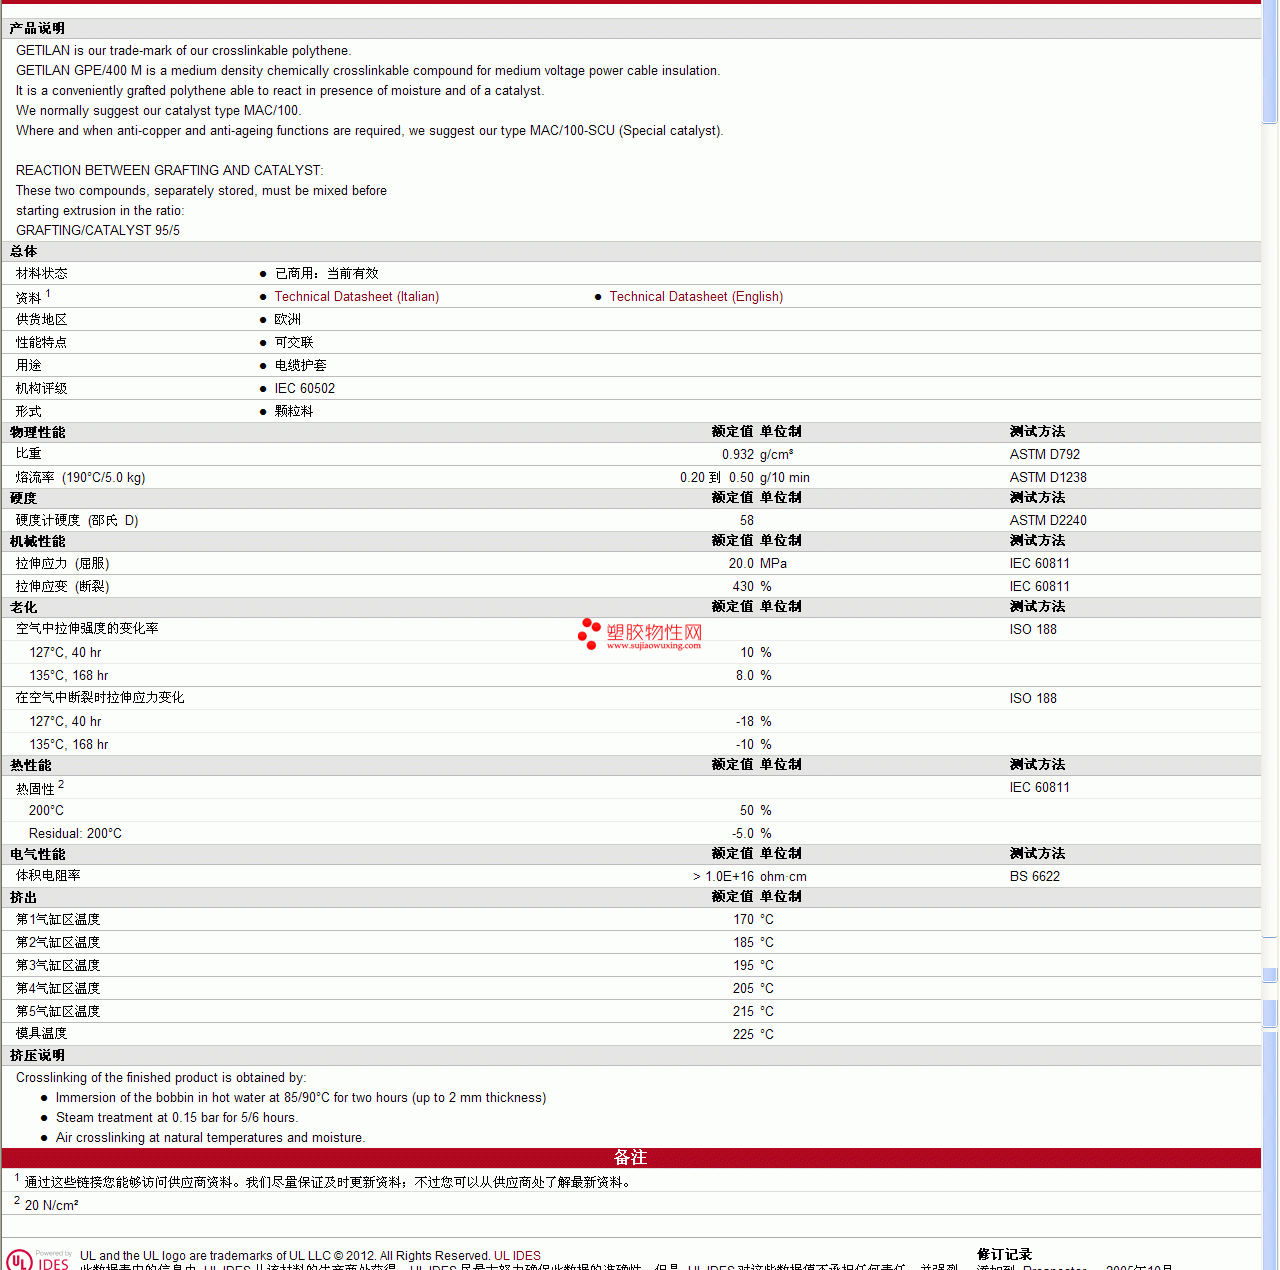Image resolution: width=1280 pixels, height=1270 pixels.
Task: Select the 硬度计硬度 (邵氏 D) row label
Action: tap(77, 521)
